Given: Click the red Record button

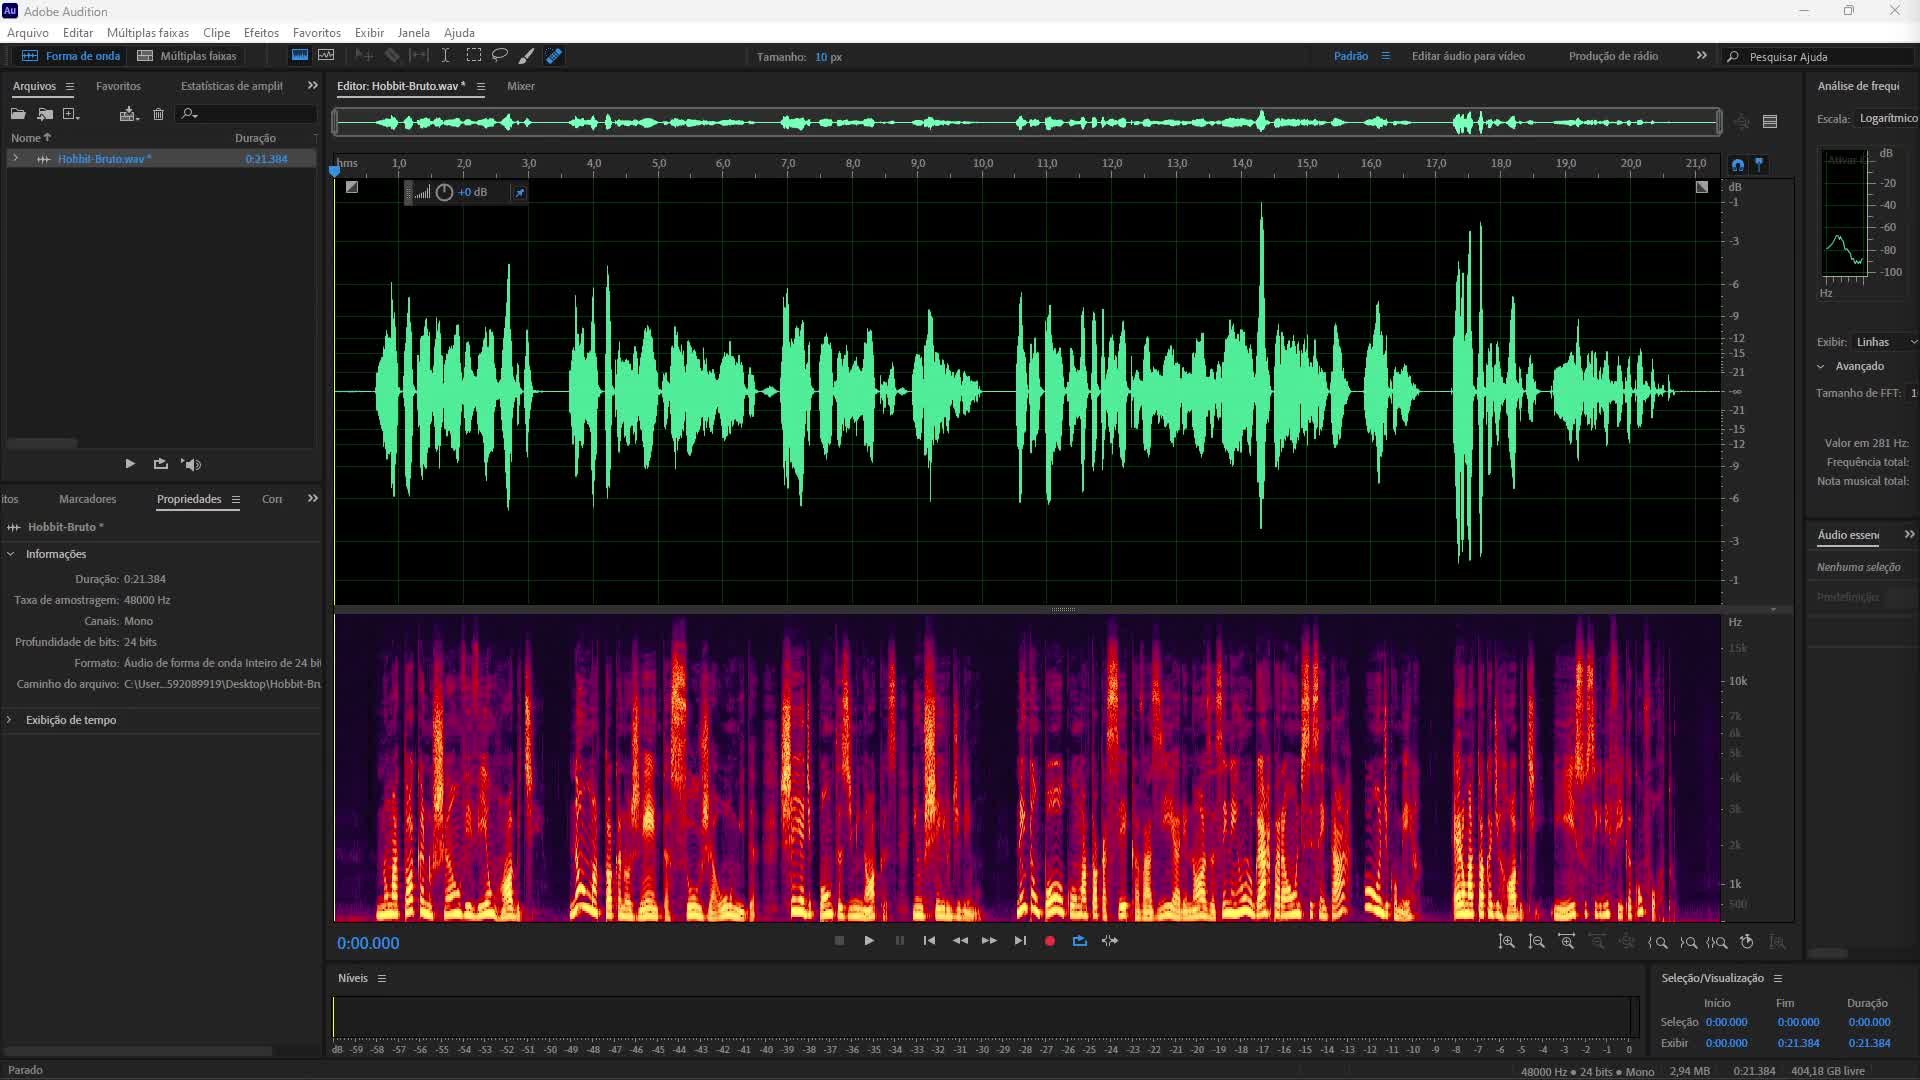Looking at the screenshot, I should (1050, 941).
